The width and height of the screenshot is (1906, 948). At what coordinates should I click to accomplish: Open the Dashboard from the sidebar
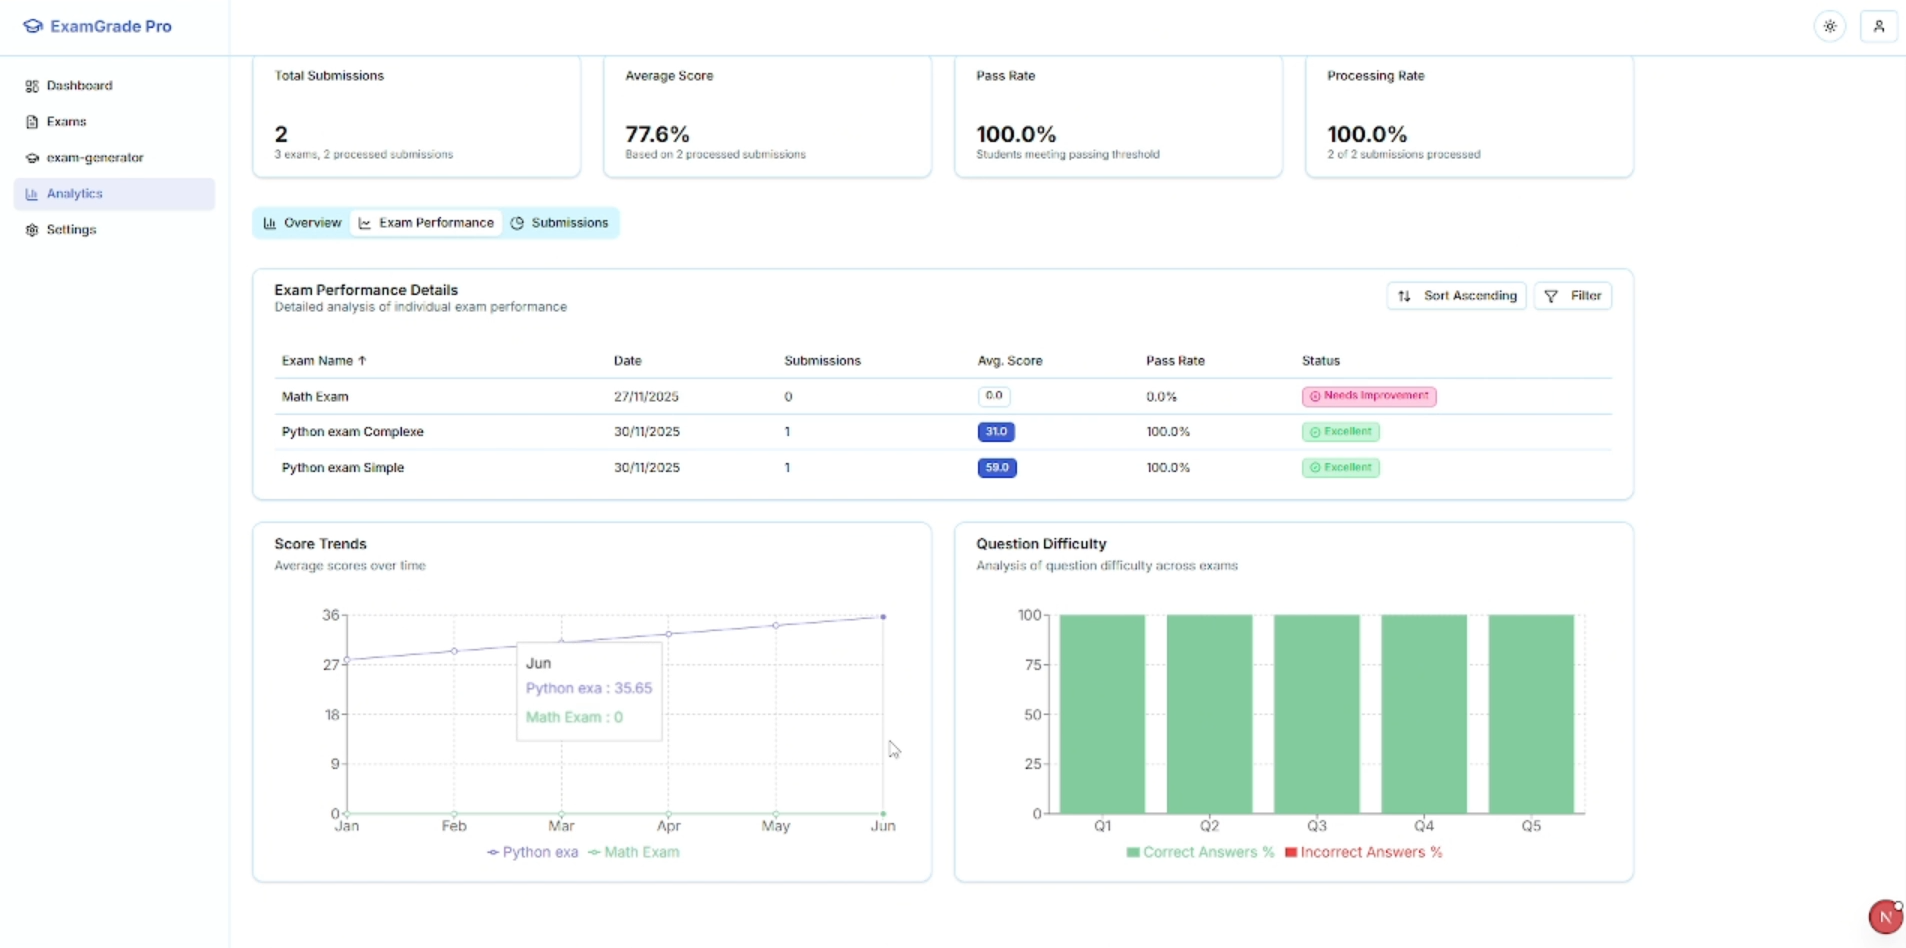click(78, 85)
